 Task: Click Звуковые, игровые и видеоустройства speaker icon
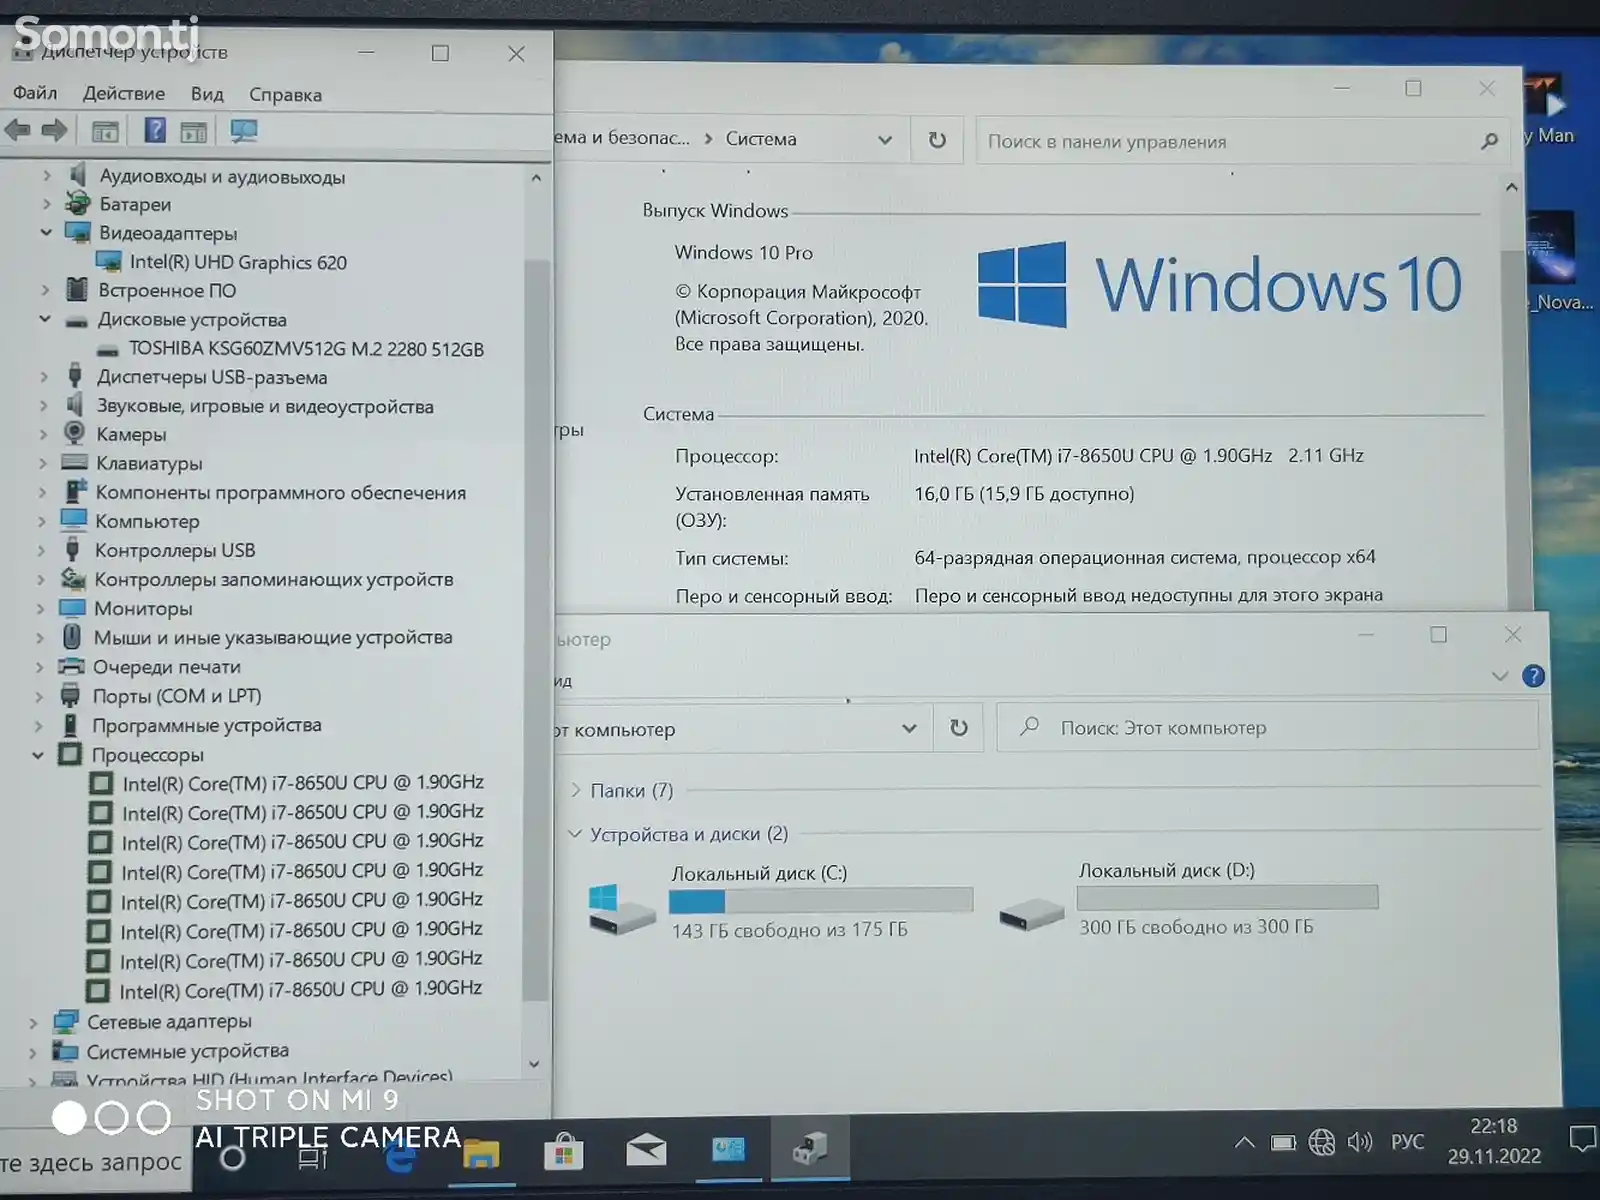[x=74, y=405]
